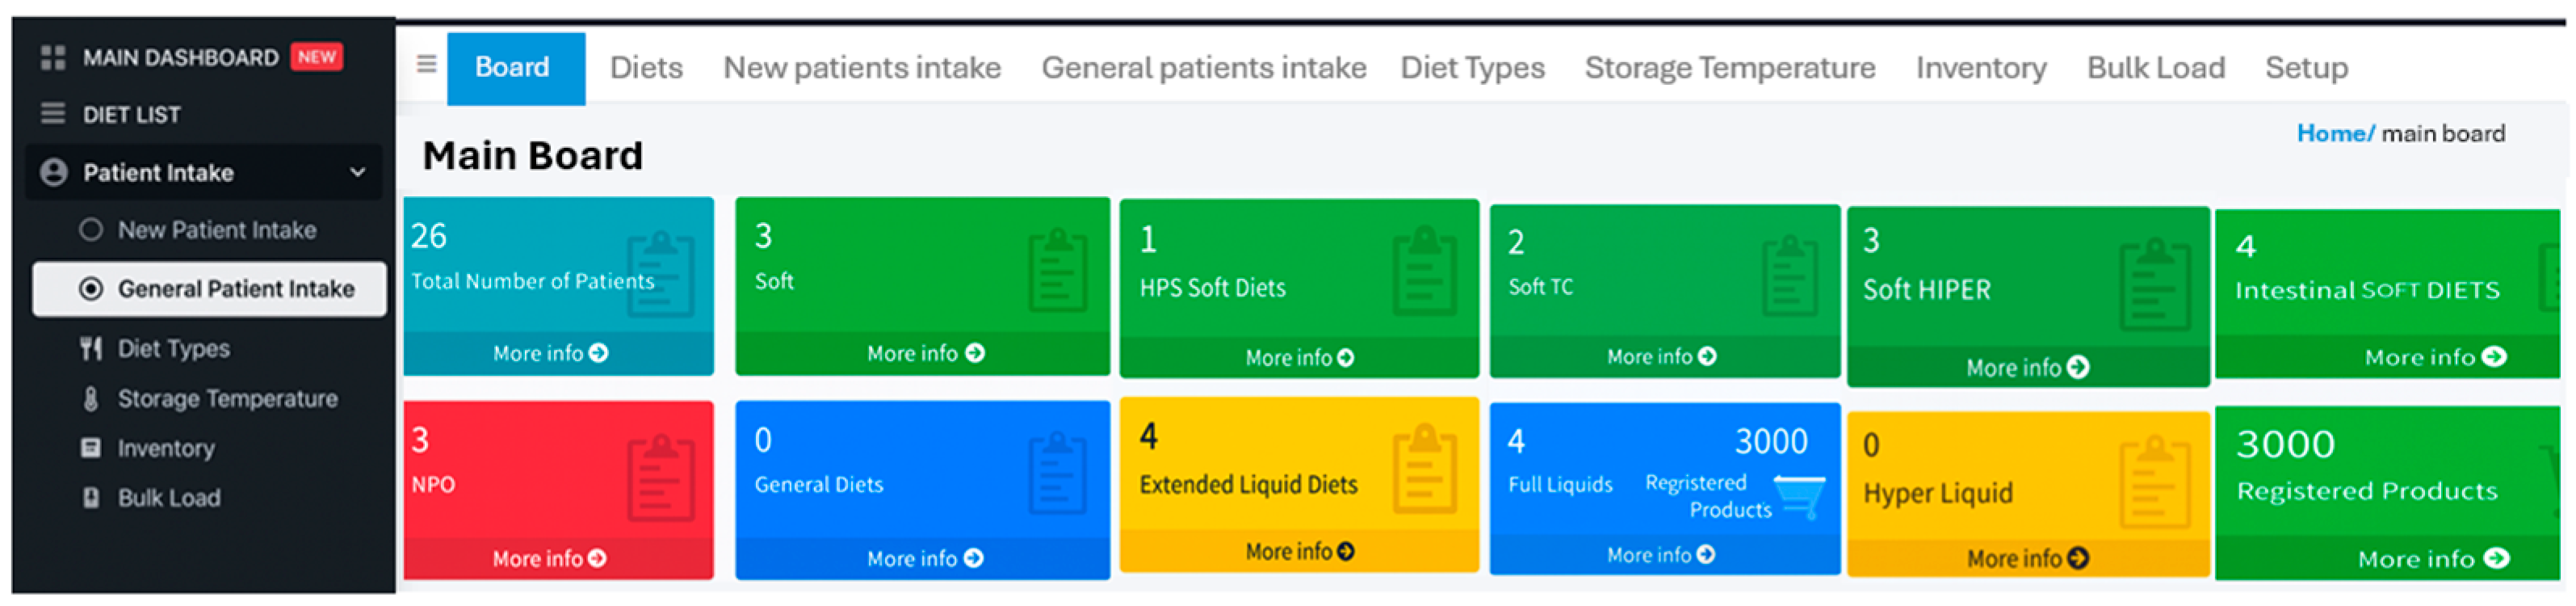Screen dimensions: 2576x606
Task: Select the General Patient Intake radio option
Action: click(x=91, y=289)
